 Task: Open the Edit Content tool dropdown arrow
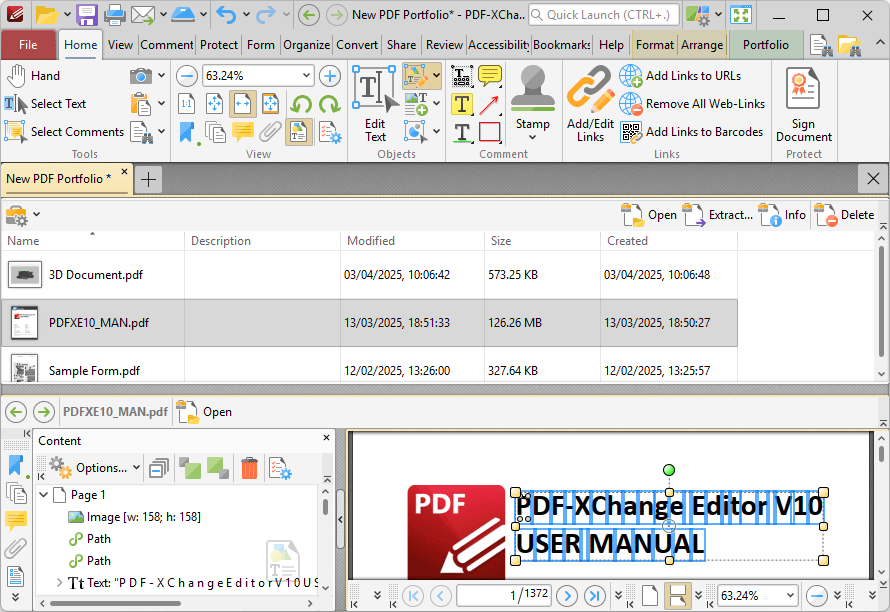(436, 76)
